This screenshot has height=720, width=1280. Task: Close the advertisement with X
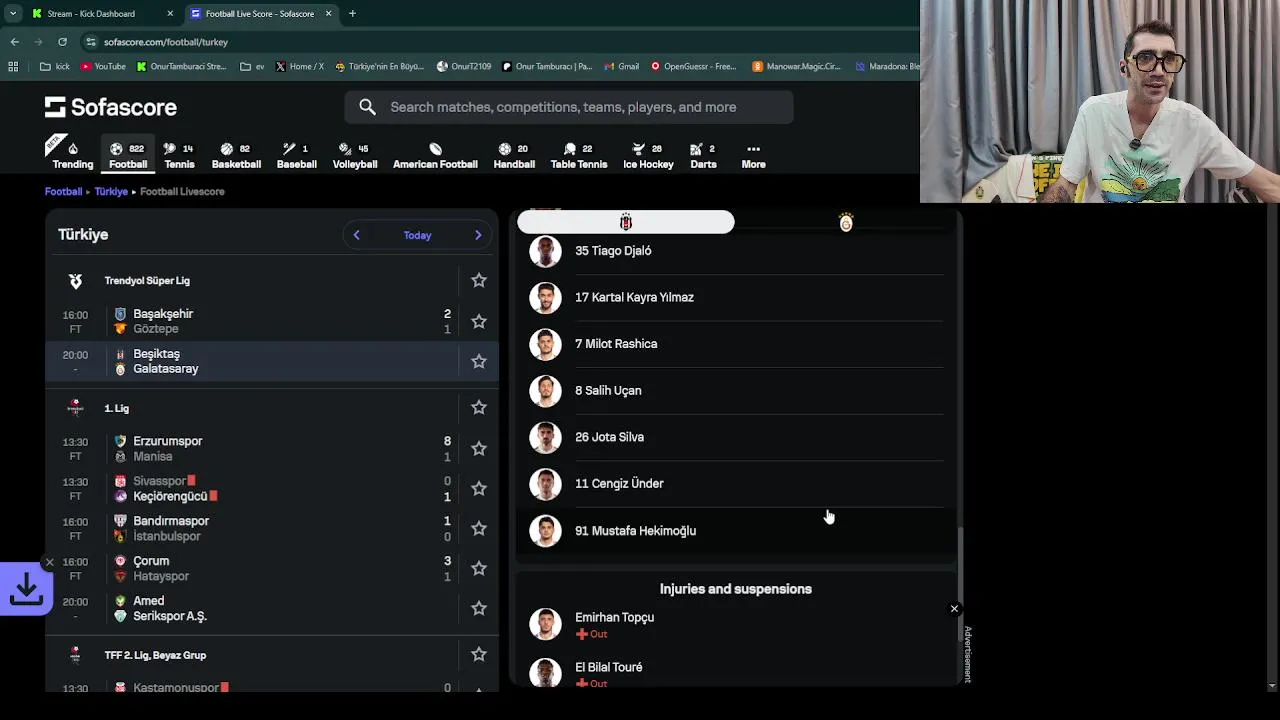(954, 609)
